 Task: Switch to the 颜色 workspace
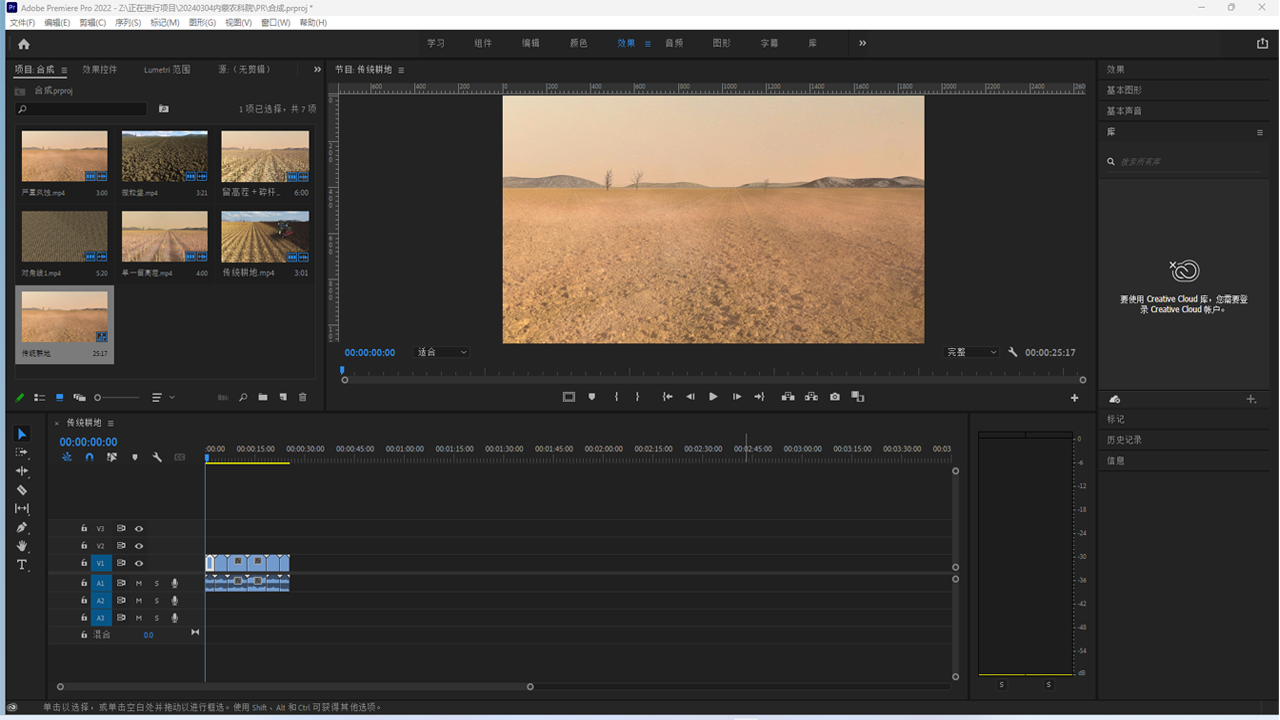578,43
